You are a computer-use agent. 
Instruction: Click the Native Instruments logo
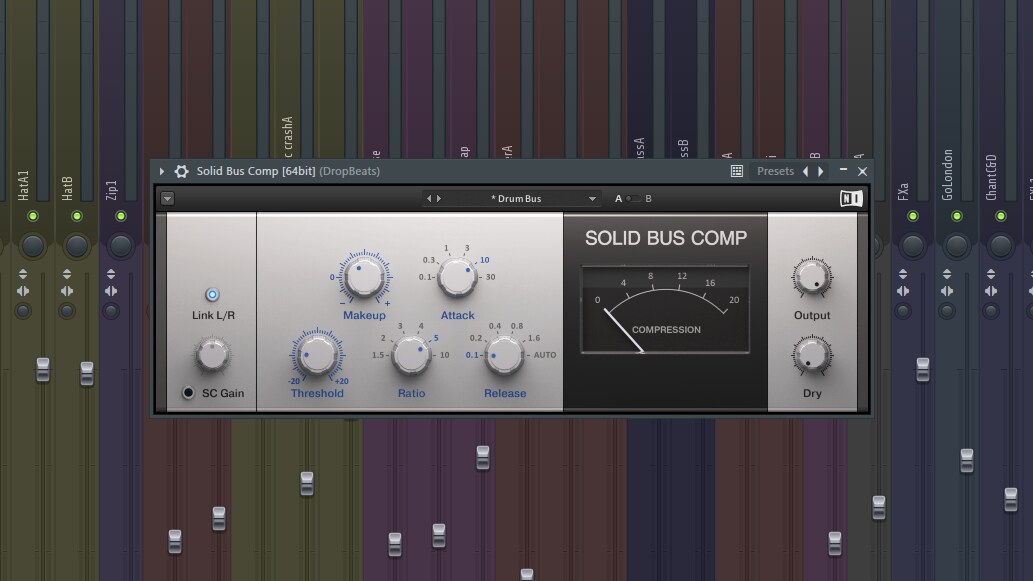click(851, 198)
